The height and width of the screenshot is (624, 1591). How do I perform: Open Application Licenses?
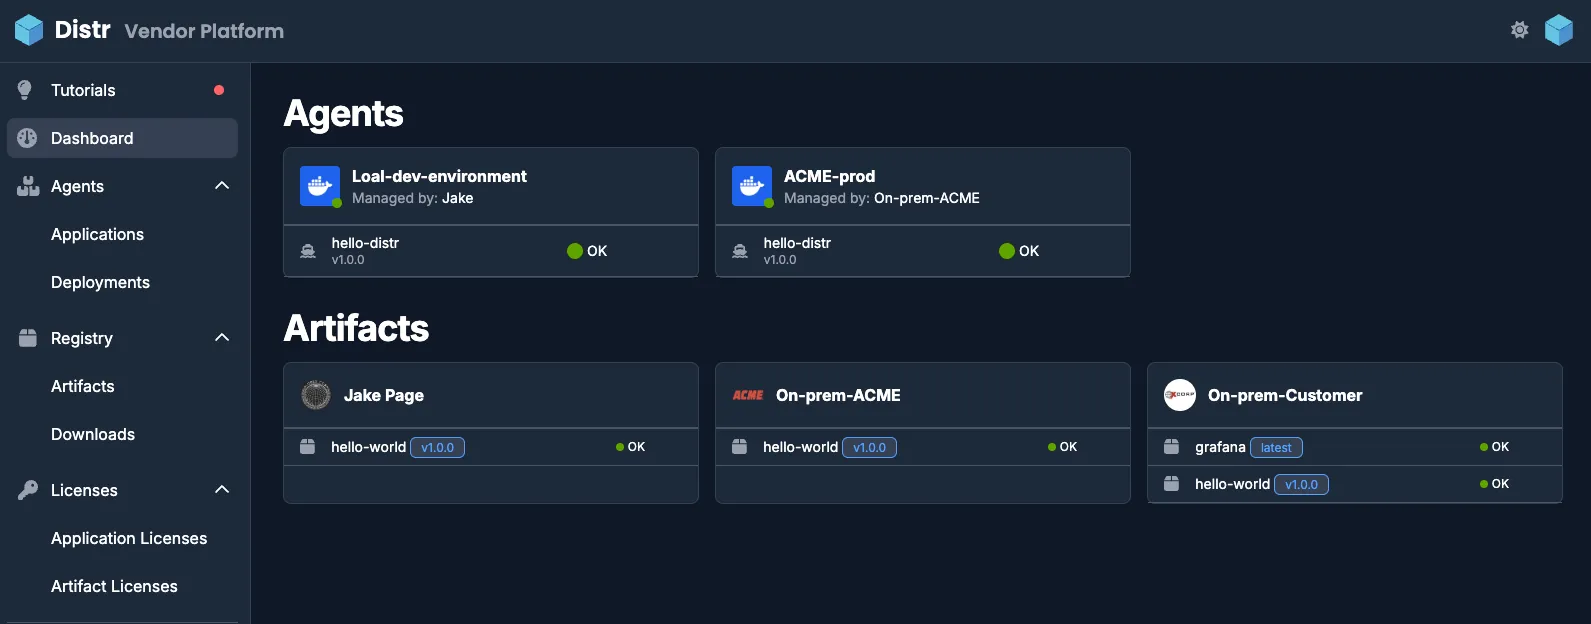coord(129,538)
